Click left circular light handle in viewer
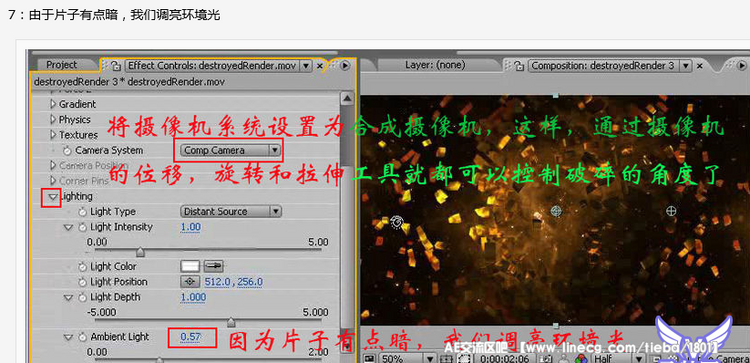Screen dimensions: 750x363 pos(397,222)
